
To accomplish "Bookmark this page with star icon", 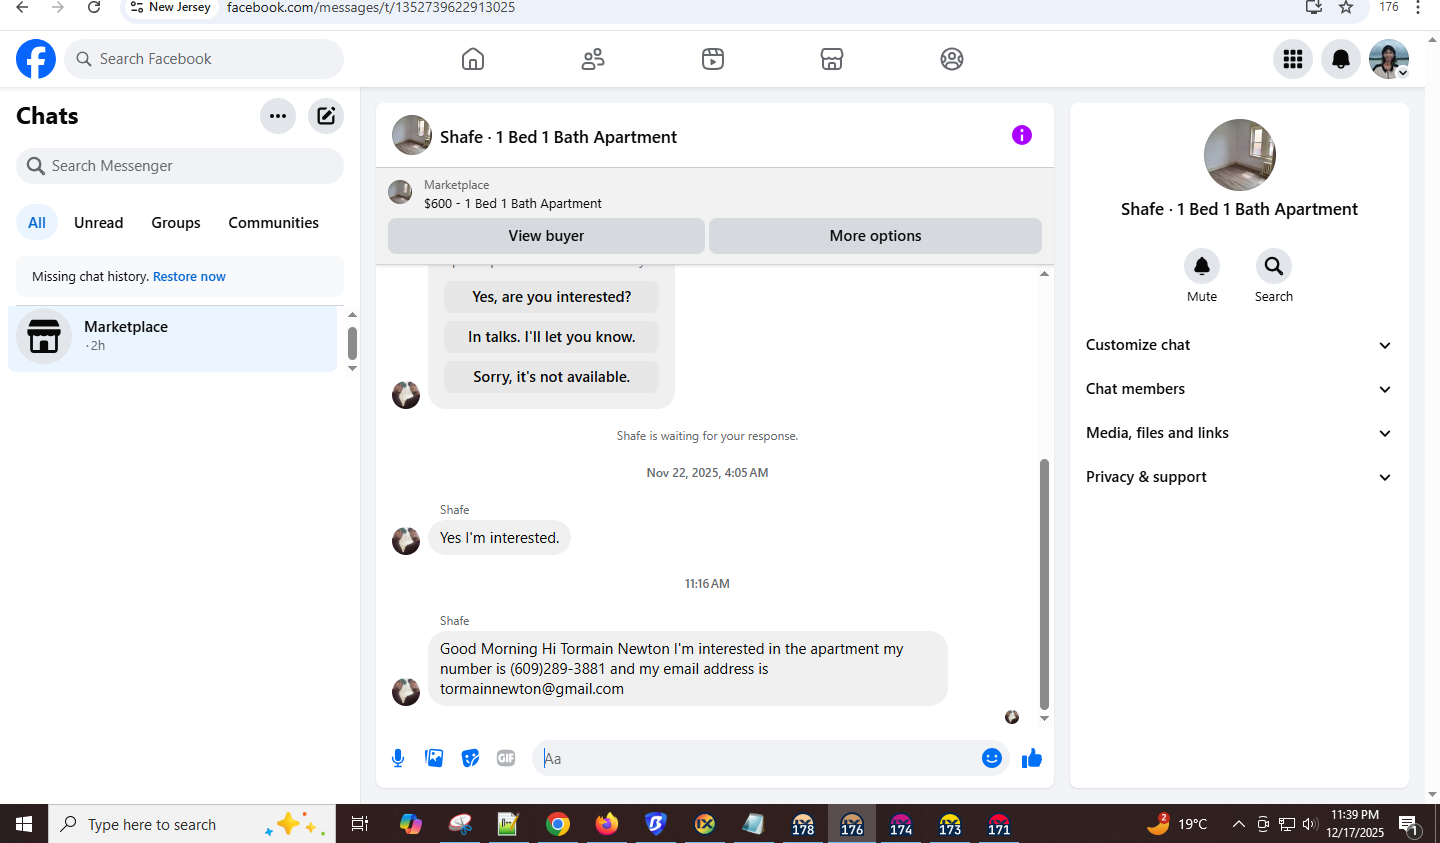I will [x=1346, y=8].
